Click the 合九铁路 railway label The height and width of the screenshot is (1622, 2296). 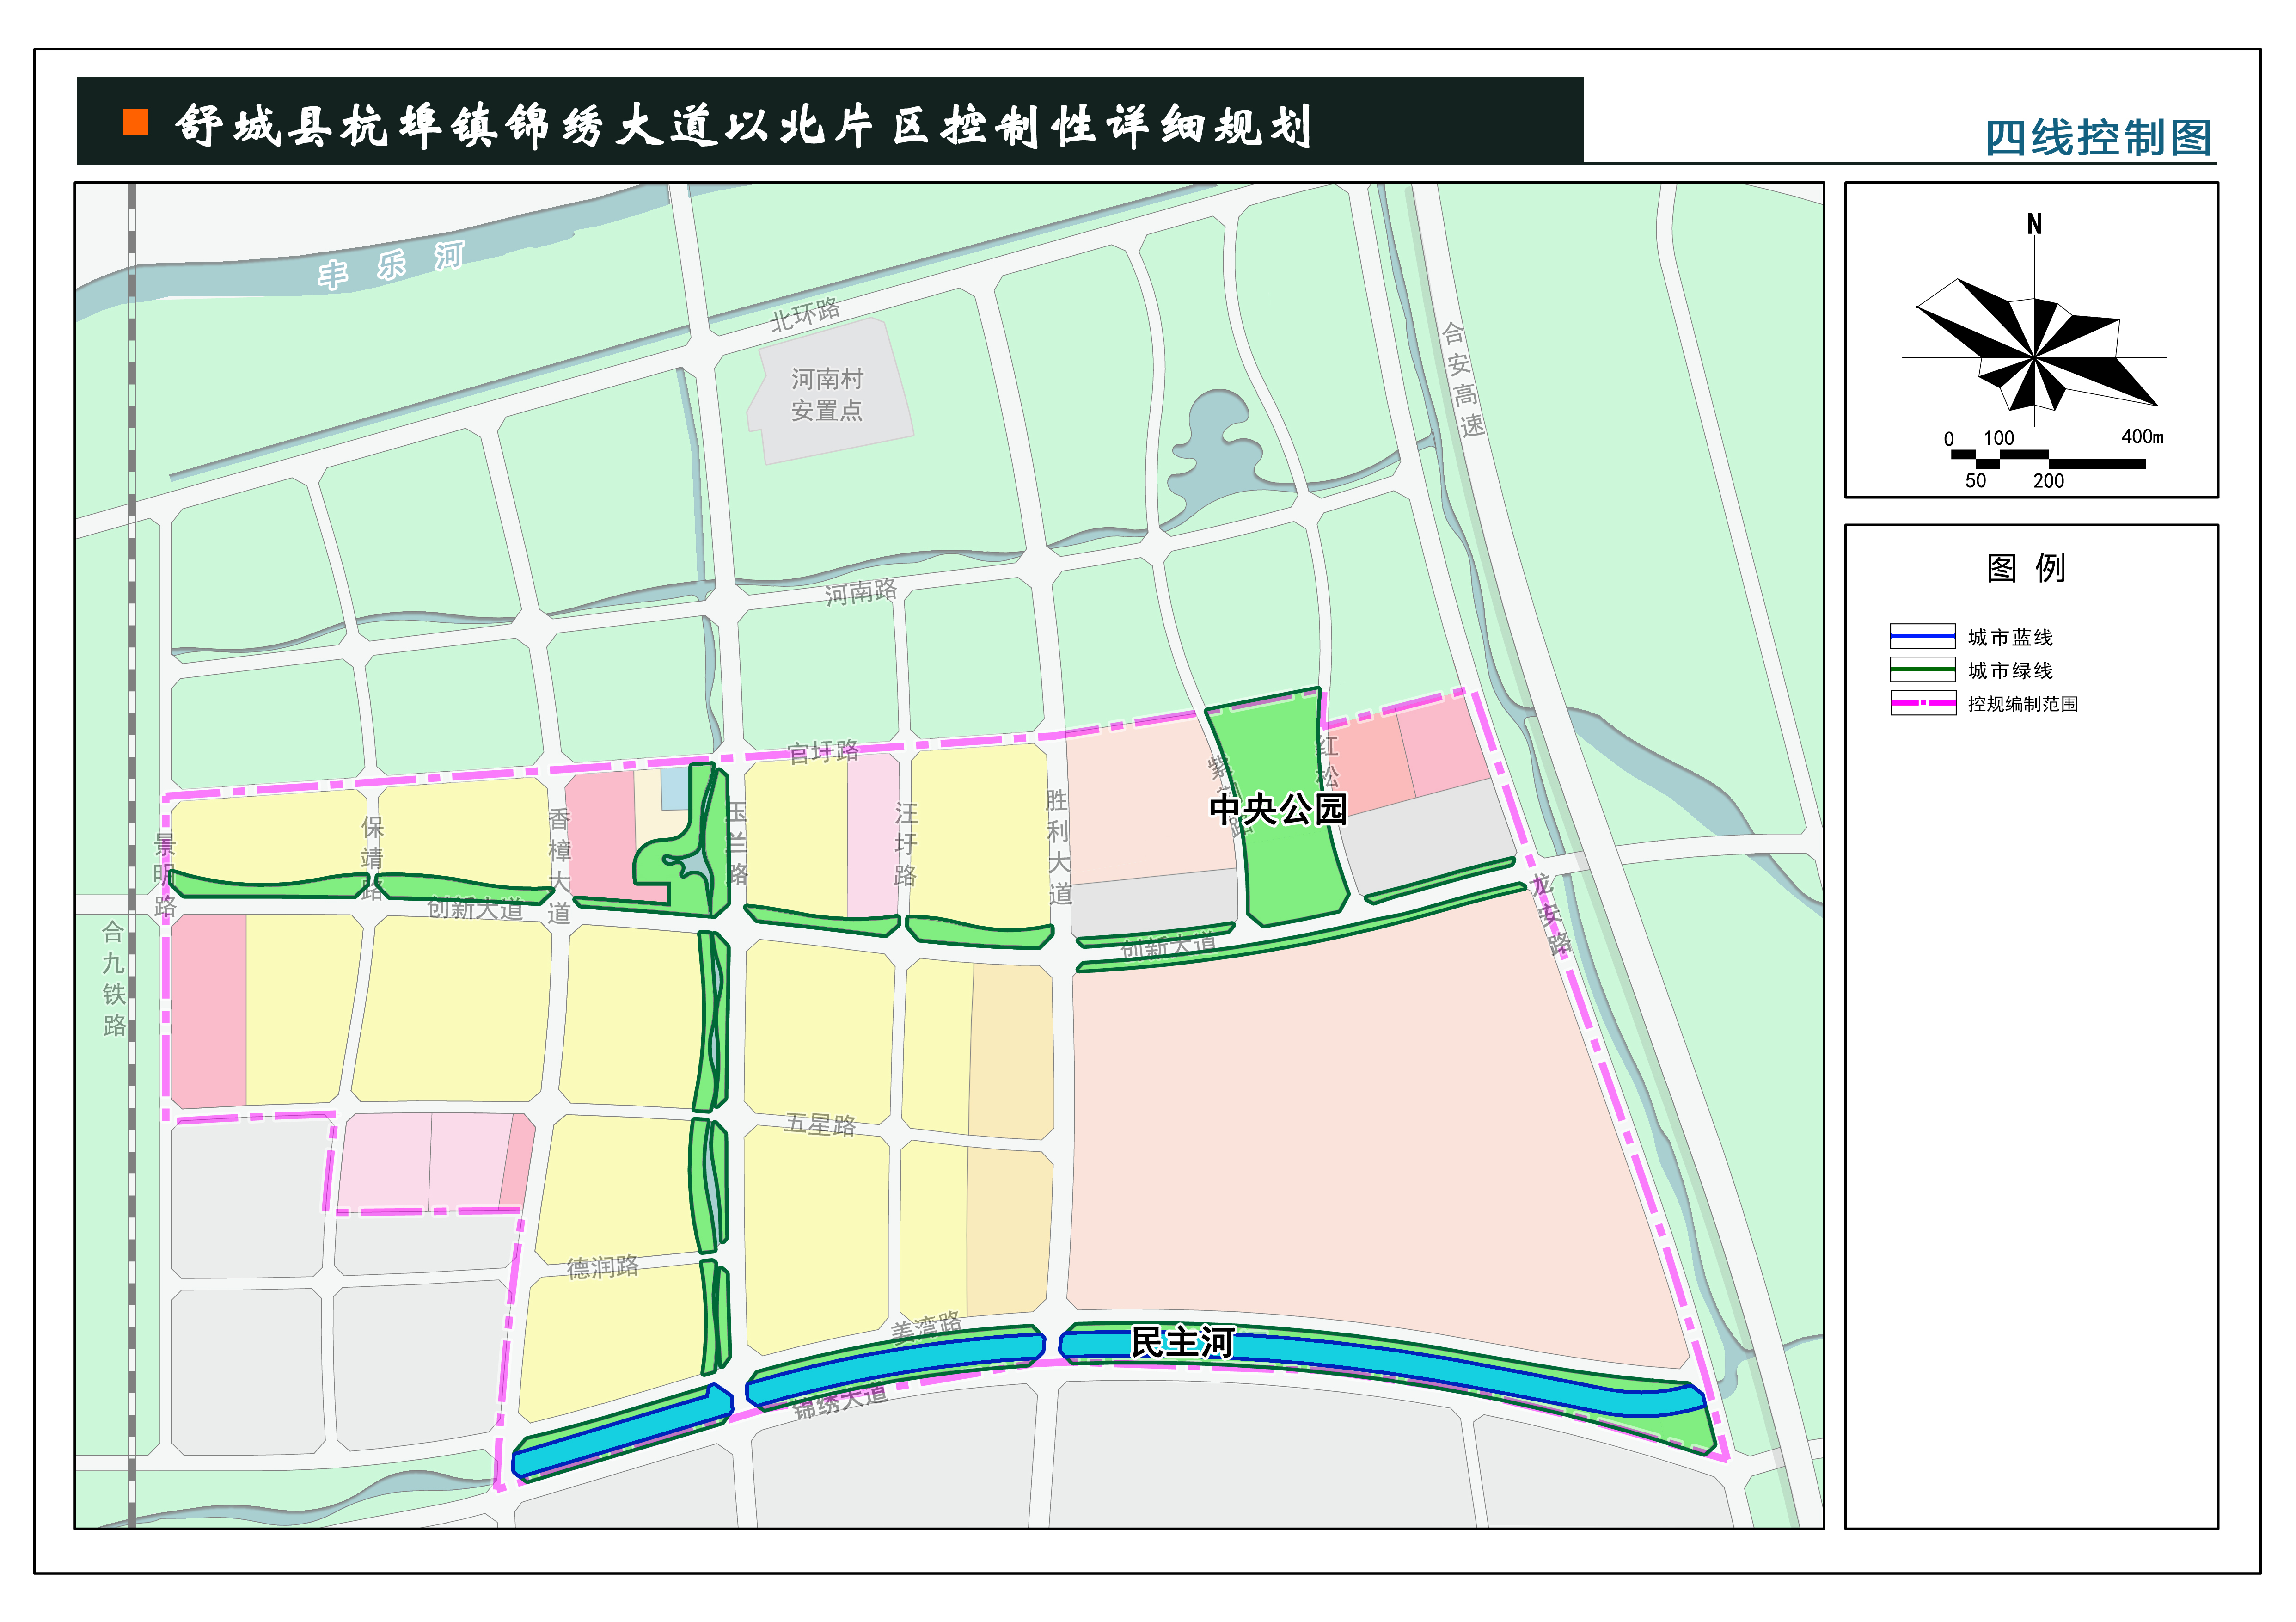[x=114, y=978]
